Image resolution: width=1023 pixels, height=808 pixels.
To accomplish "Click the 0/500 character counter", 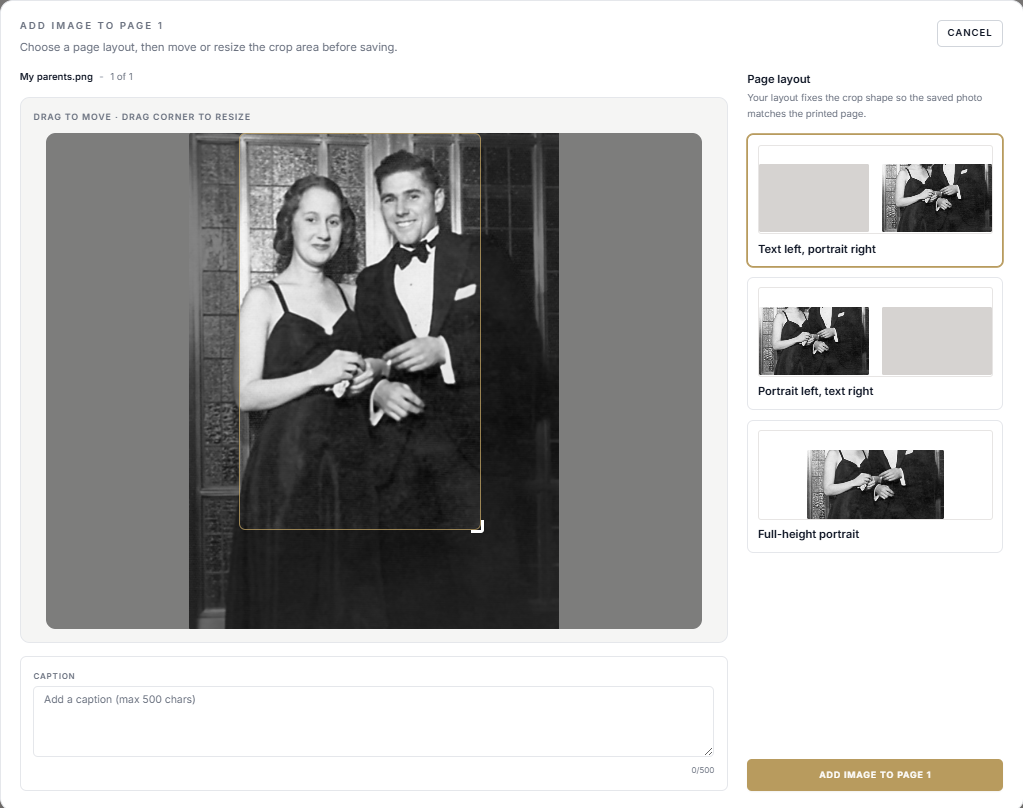I will pos(703,770).
